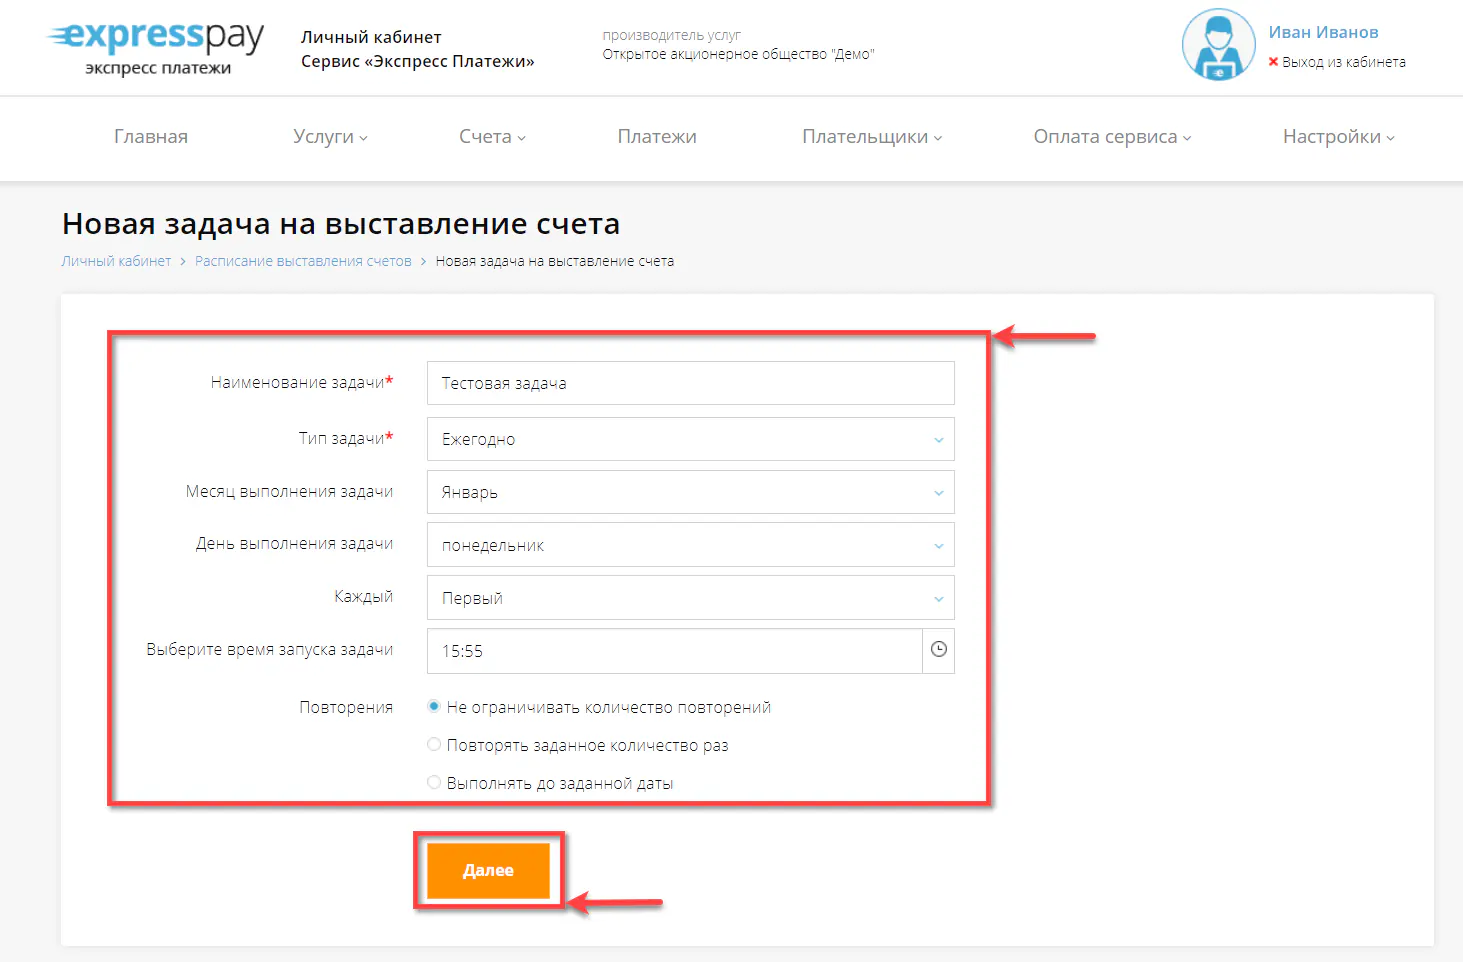This screenshot has height=962, width=1463.
Task: Click the task name field containing 'Тестовая задача'
Action: [x=690, y=383]
